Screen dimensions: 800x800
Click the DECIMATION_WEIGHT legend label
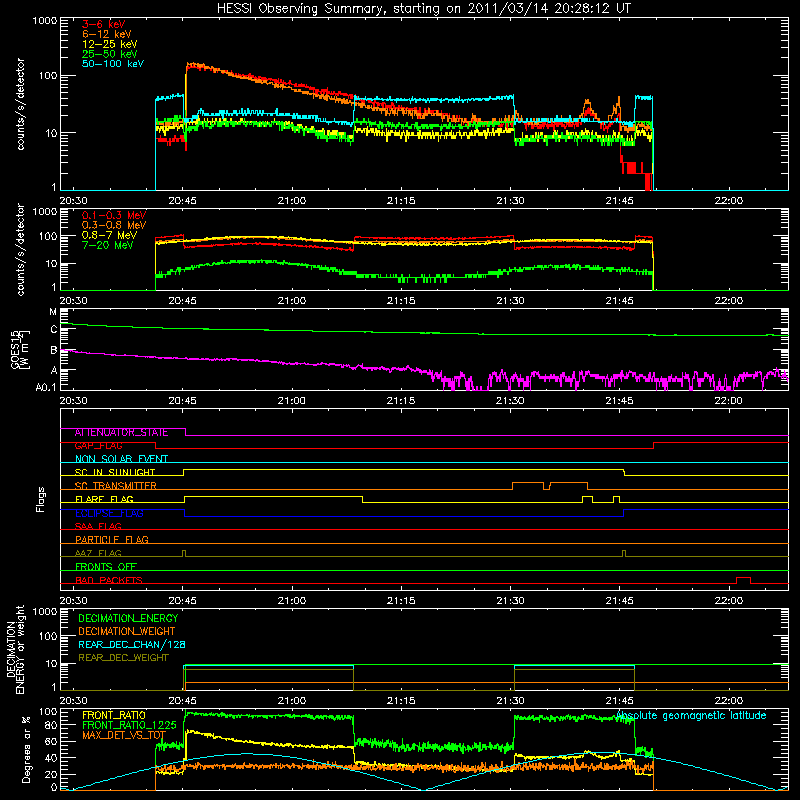(127, 631)
